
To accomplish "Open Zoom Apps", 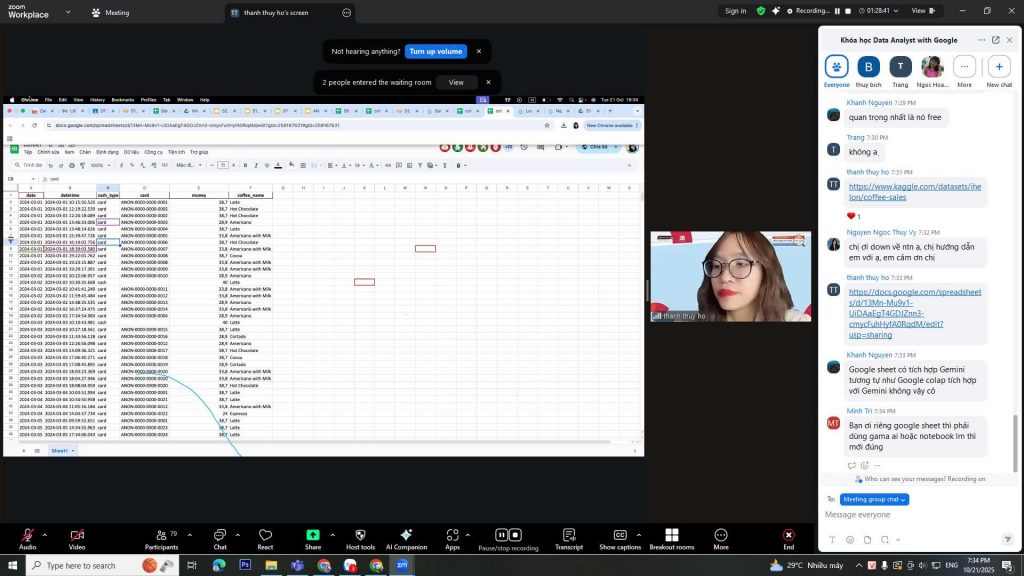I will click(x=453, y=539).
